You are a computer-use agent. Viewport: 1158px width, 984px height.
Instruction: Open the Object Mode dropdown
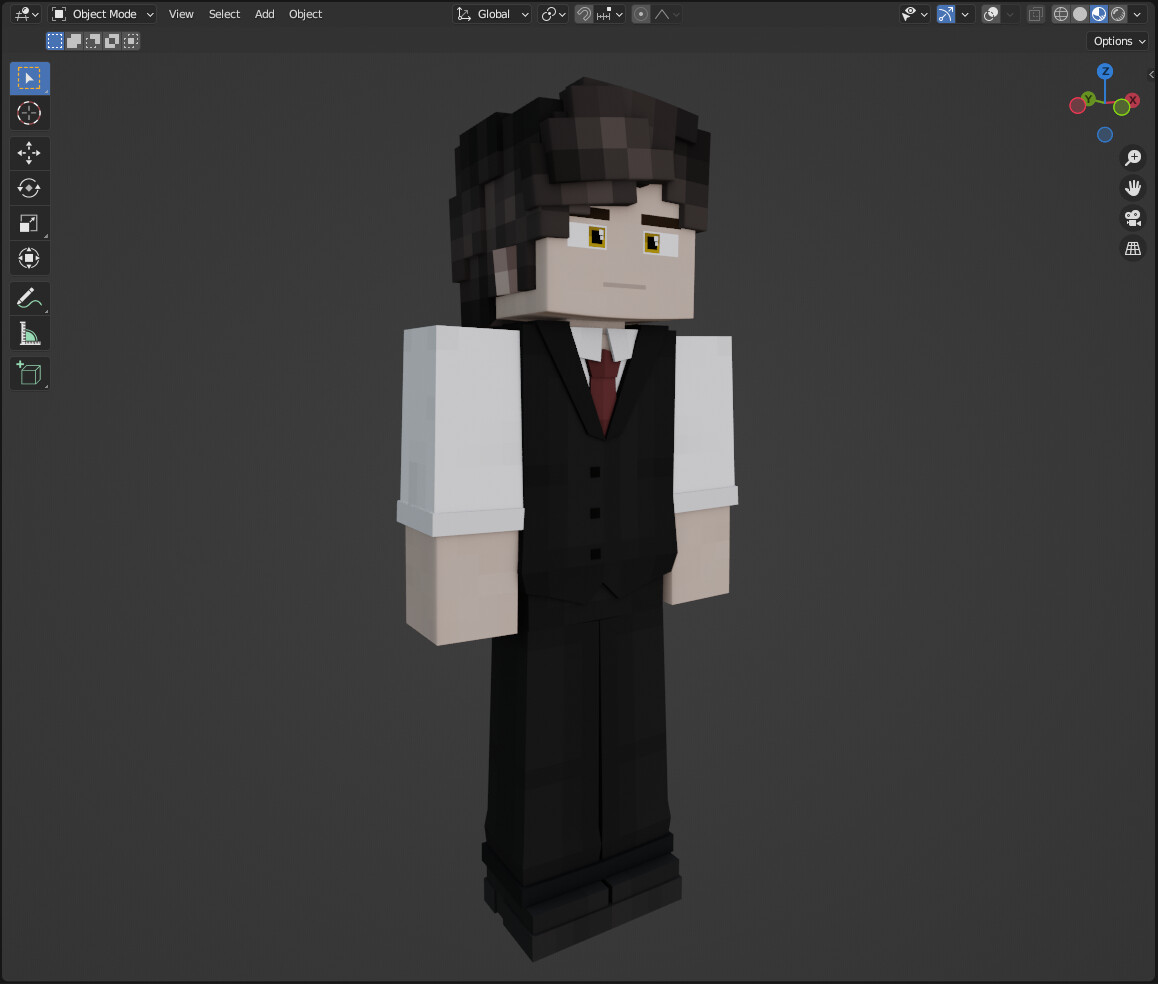101,13
